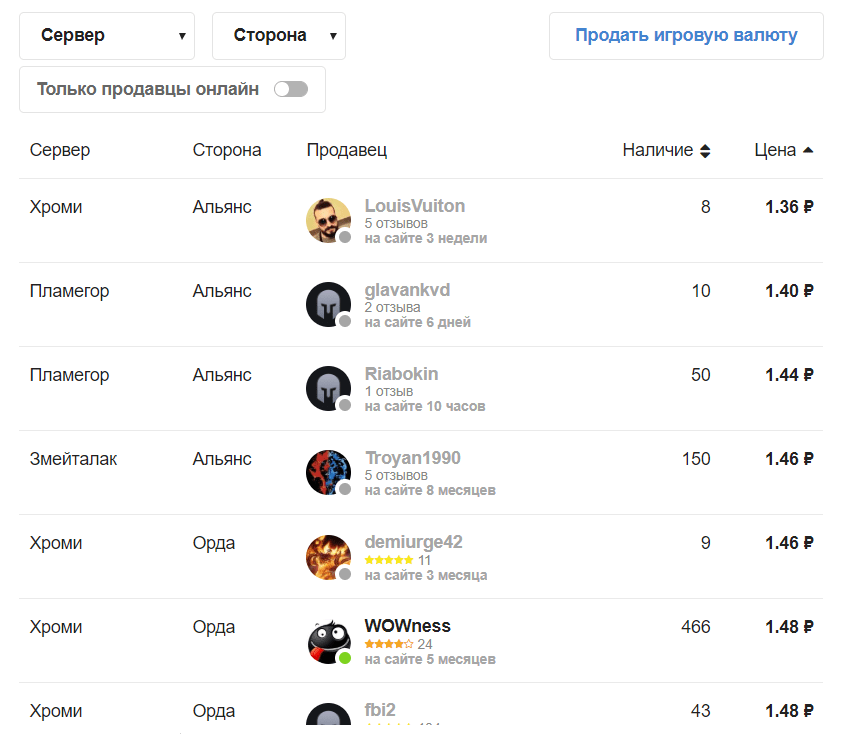Click Продать игровую валюту button

pos(686,36)
